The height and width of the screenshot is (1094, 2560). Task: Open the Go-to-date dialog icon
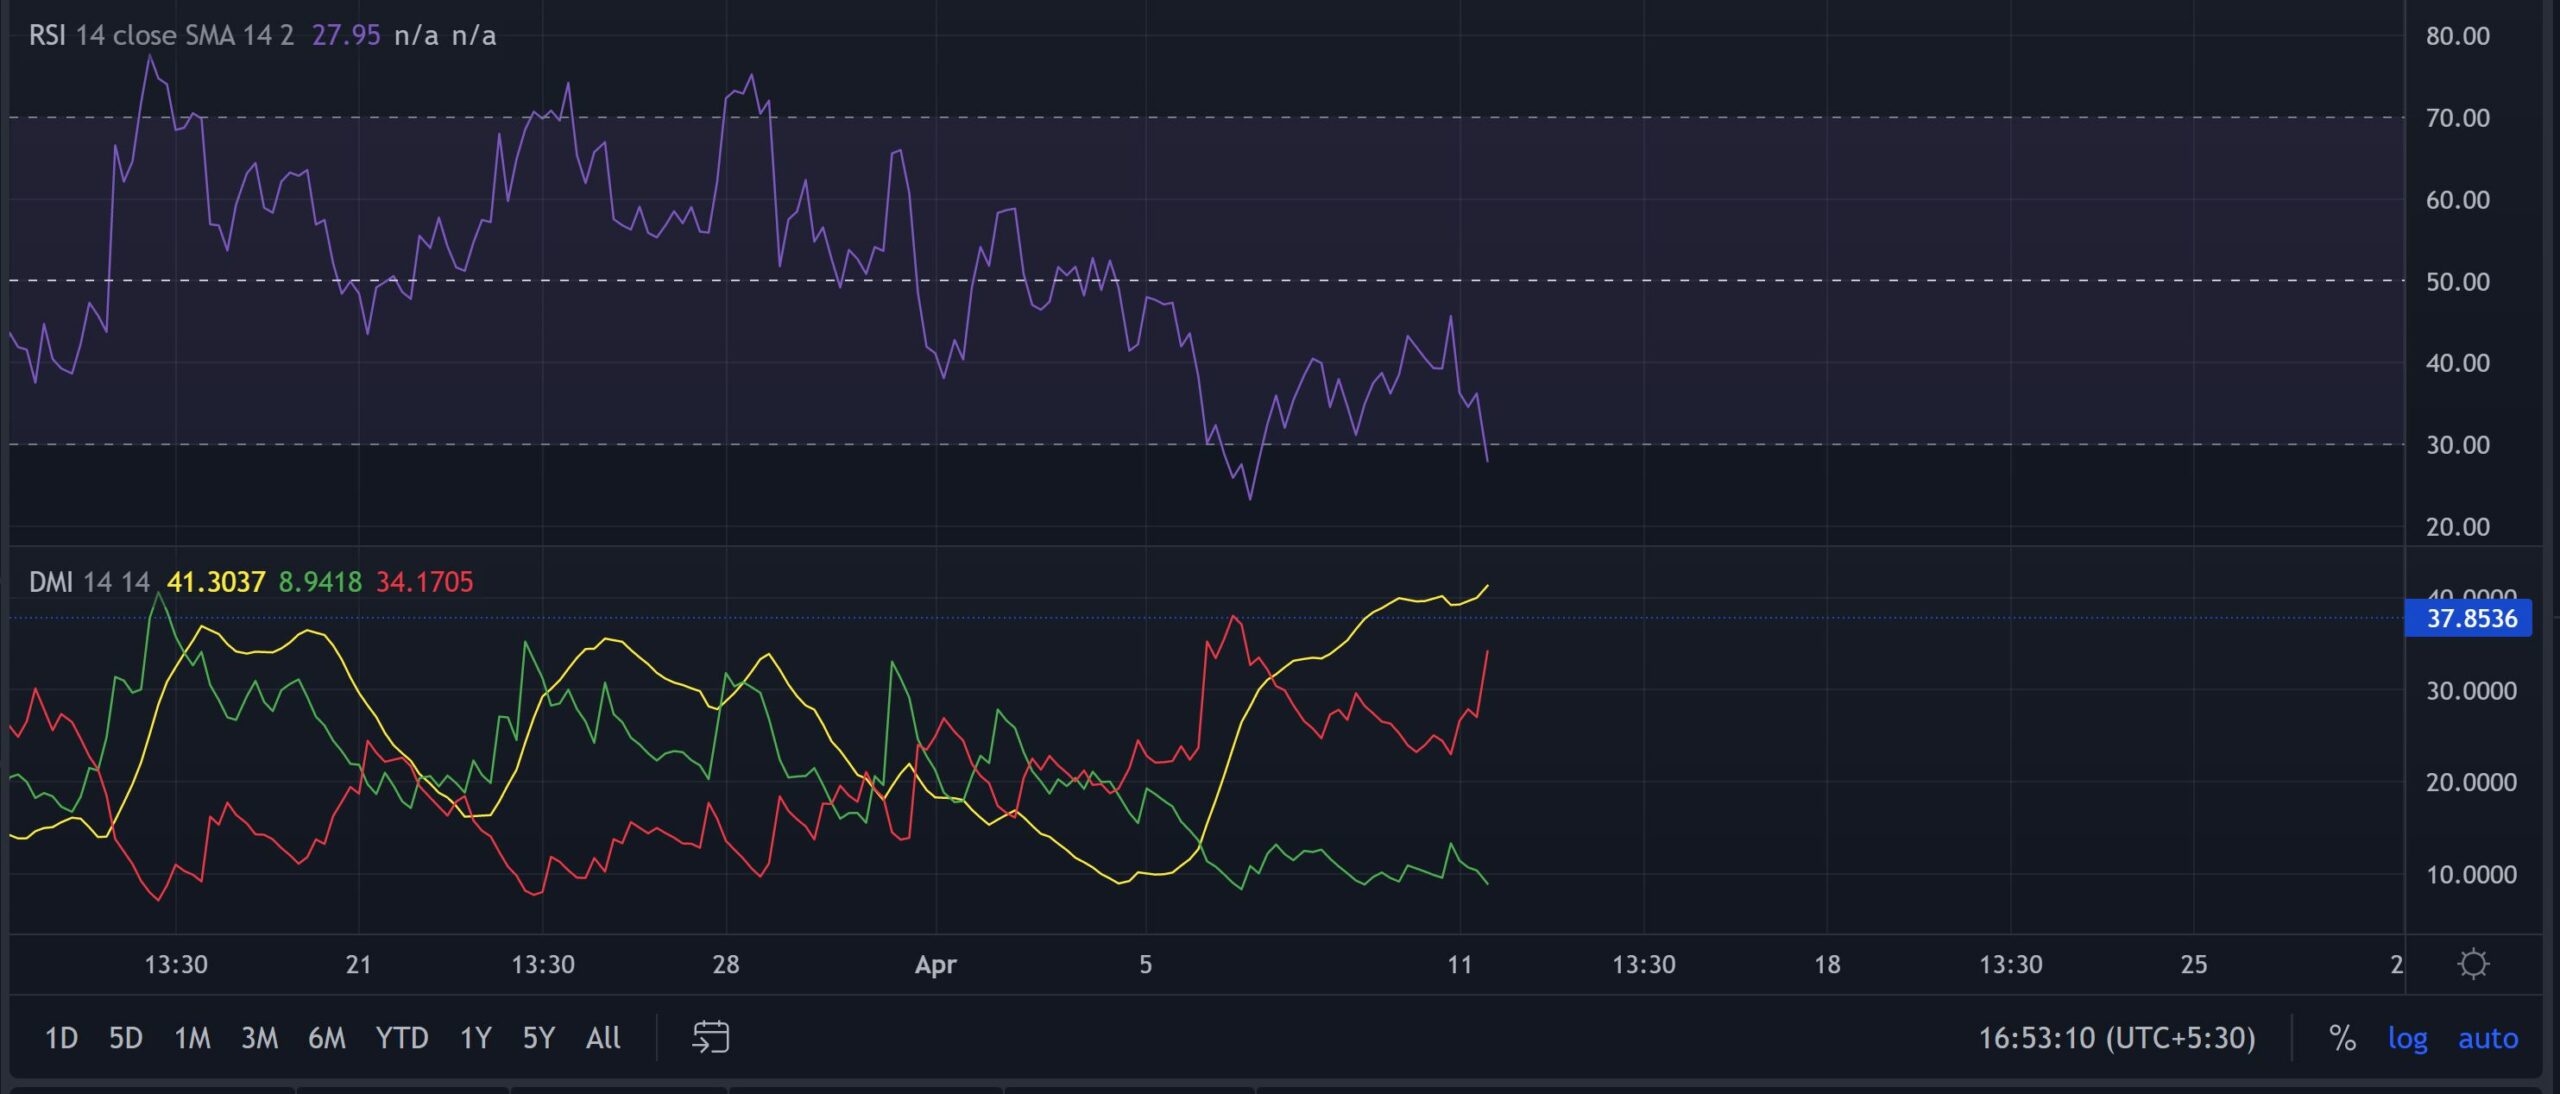(711, 1038)
